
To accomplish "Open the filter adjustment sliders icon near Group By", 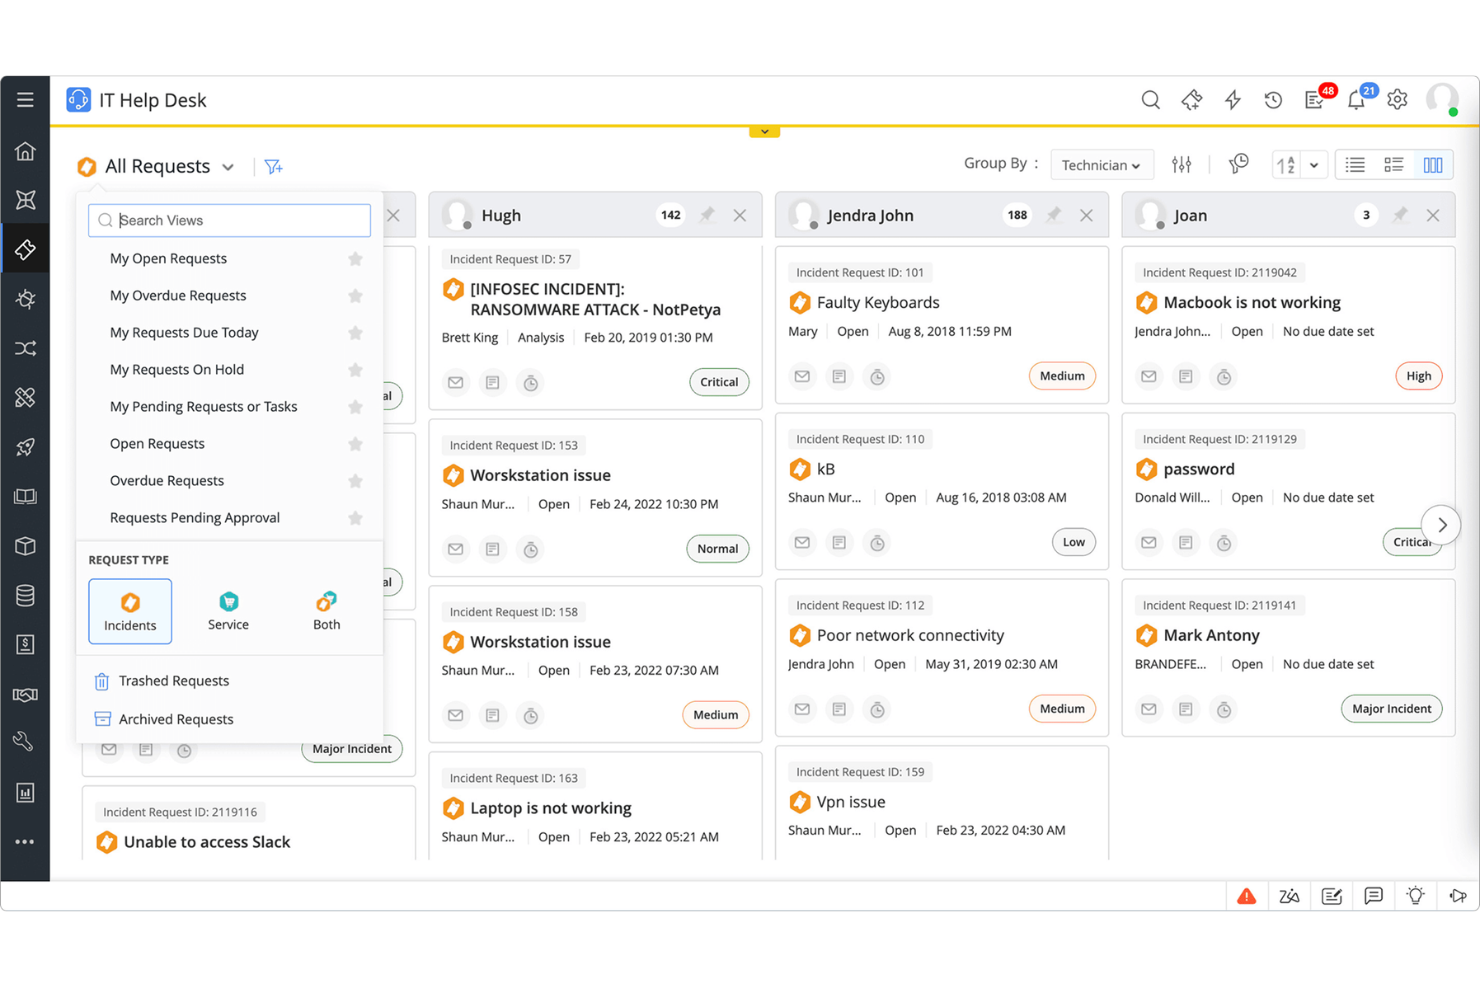I will (x=1181, y=164).
